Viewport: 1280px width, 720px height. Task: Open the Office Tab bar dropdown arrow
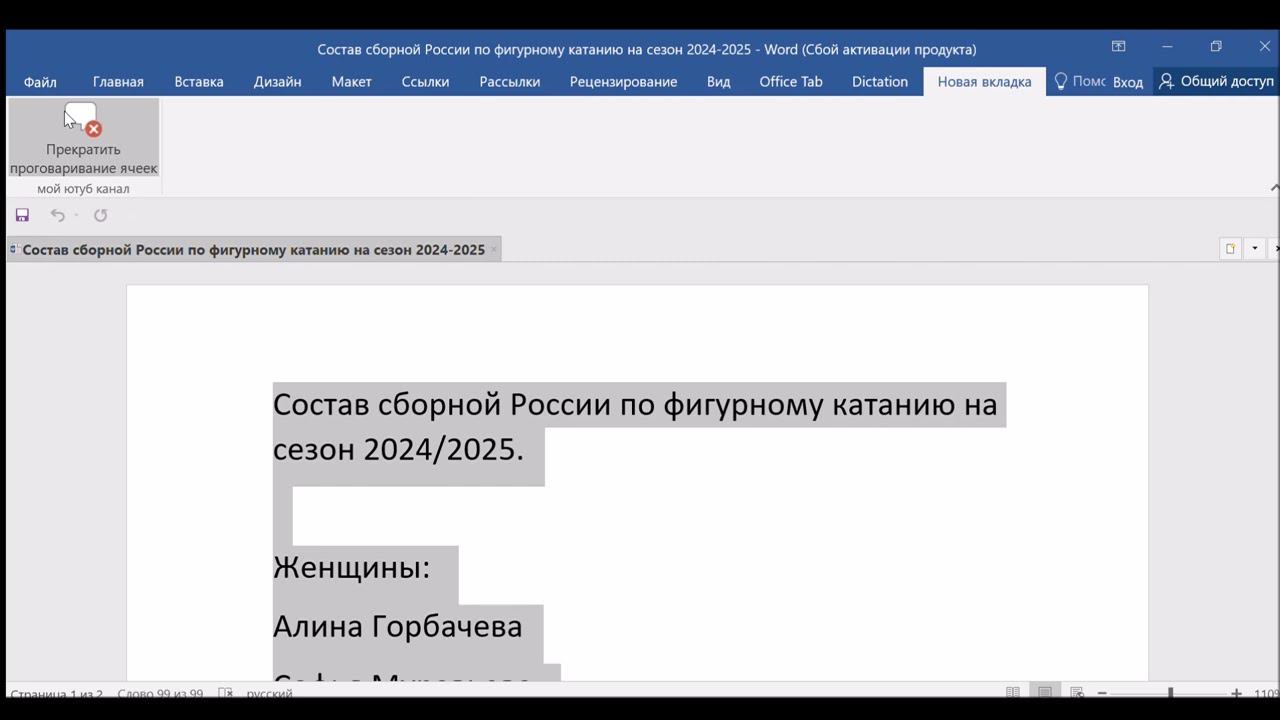tap(1254, 249)
